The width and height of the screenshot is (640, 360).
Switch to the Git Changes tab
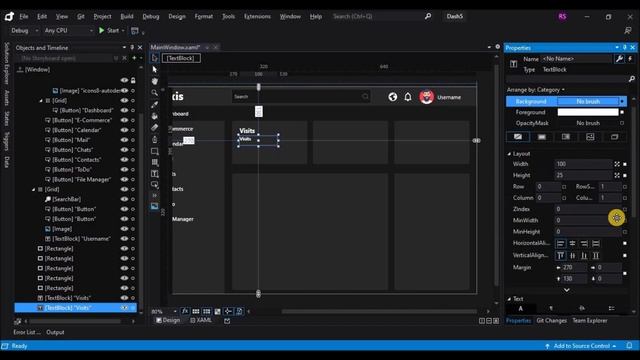click(551, 320)
